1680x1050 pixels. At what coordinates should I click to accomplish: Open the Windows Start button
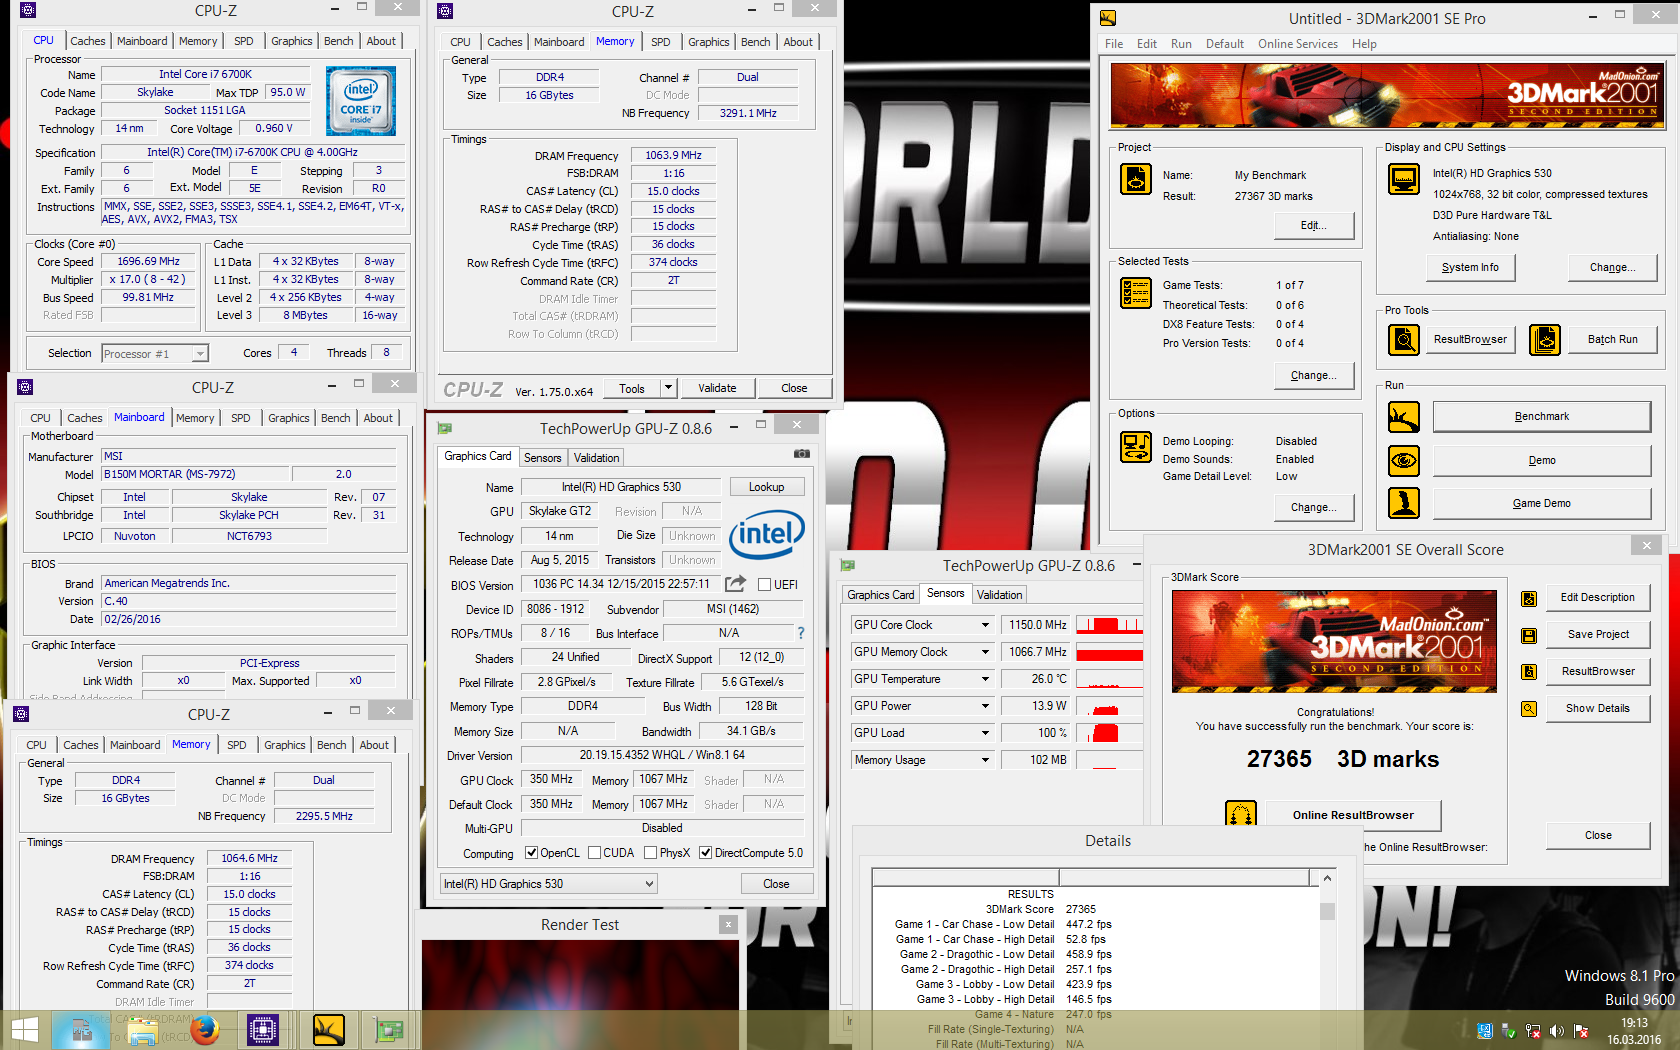[24, 1029]
